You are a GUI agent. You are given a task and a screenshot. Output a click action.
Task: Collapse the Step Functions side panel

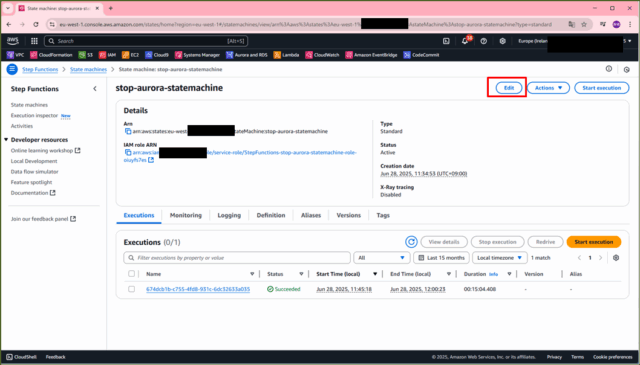(95, 89)
